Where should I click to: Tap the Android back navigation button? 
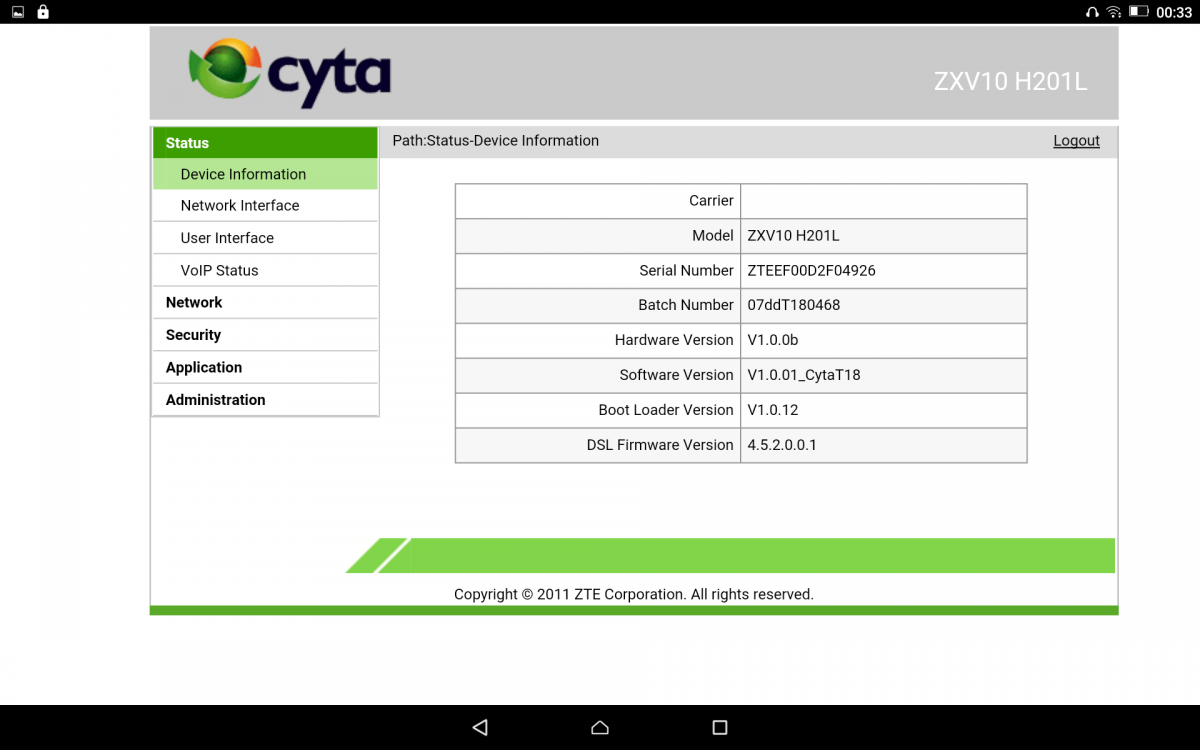480,727
